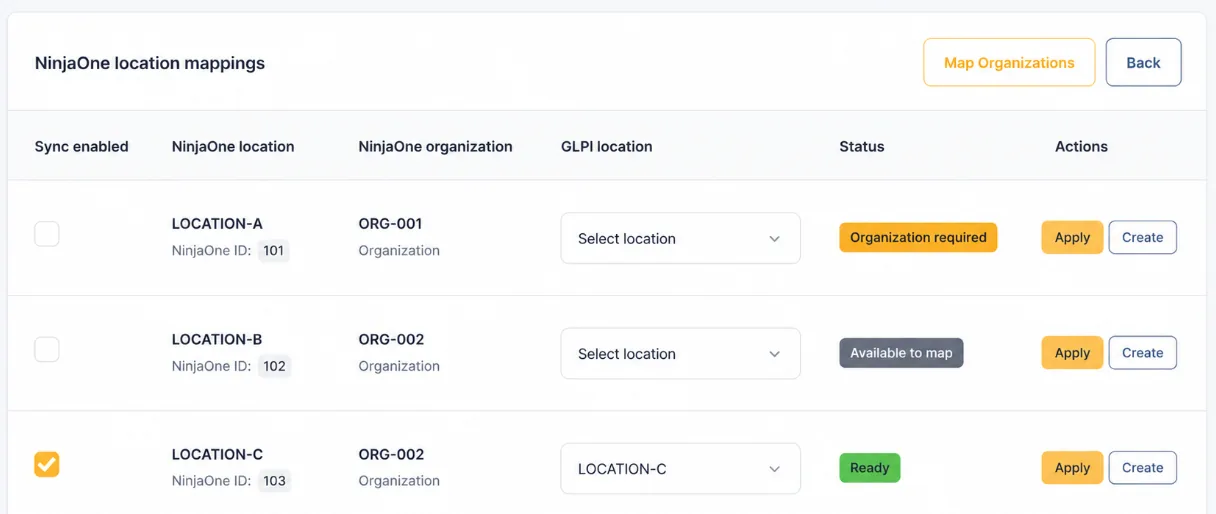Click the NinjaOne ID 103 badge
The image size is (1216, 514).
pos(274,481)
